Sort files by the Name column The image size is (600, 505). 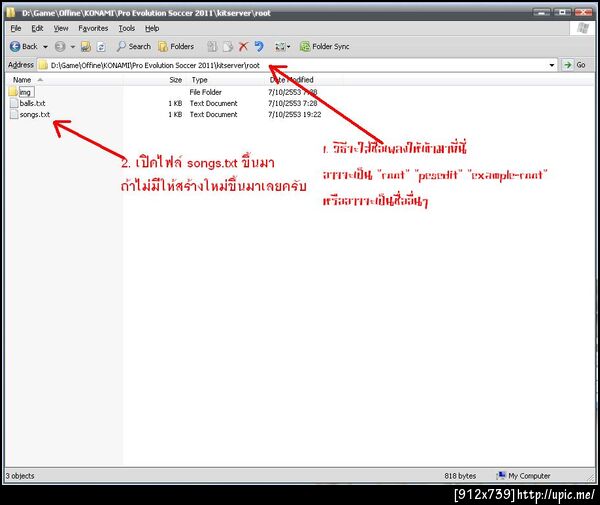pos(22,80)
